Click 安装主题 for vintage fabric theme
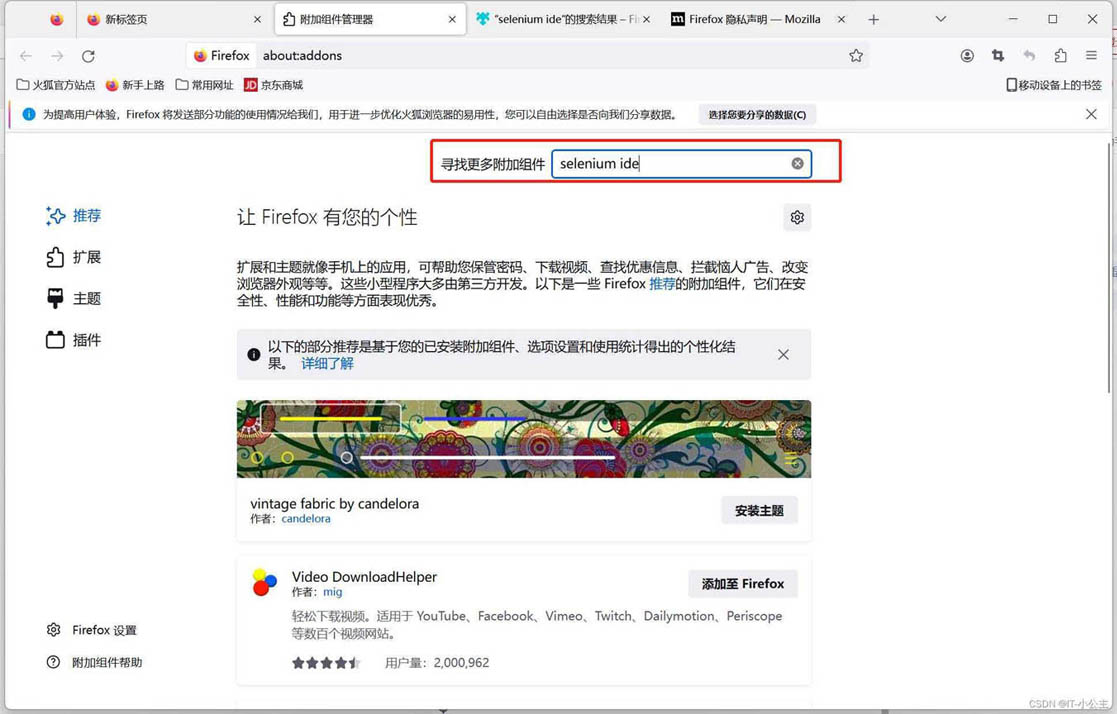The image size is (1117, 714). pos(759,510)
